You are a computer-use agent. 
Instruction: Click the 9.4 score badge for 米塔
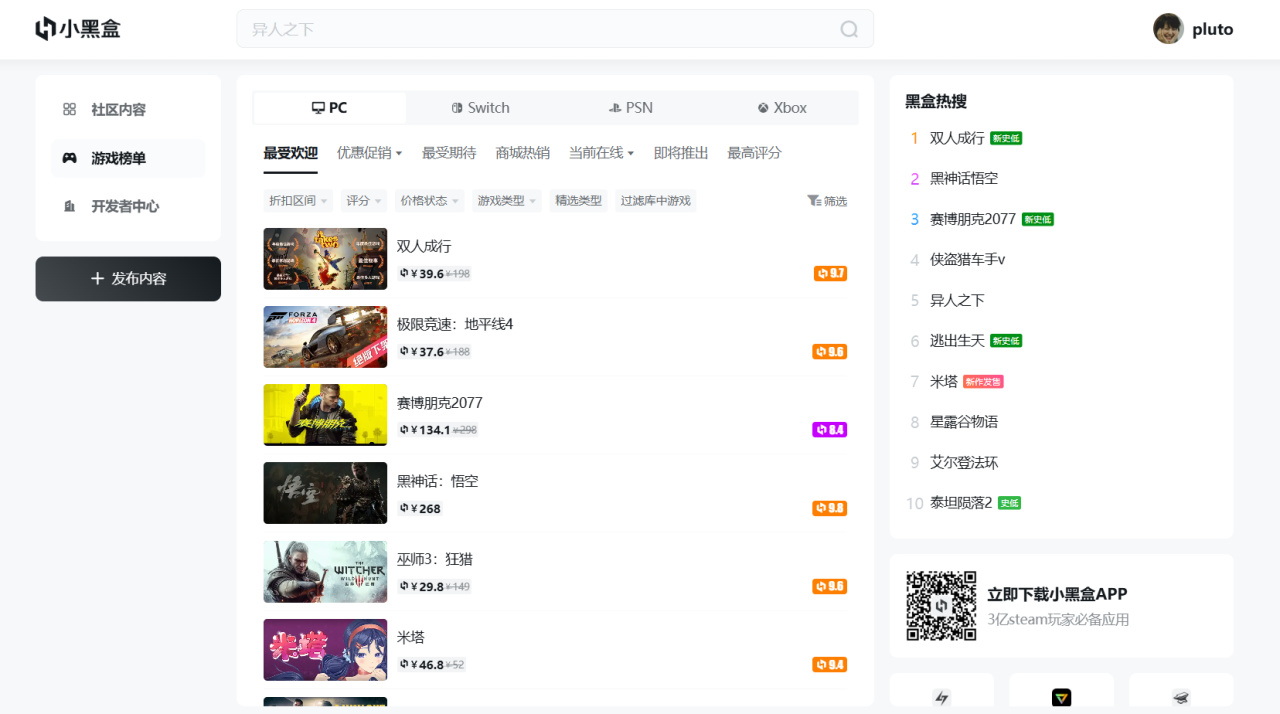point(830,665)
